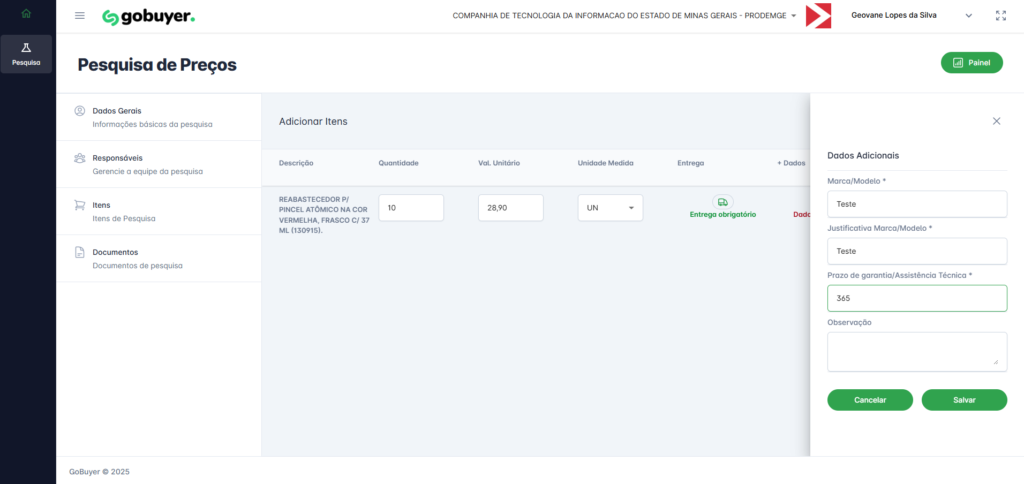Screen dimensions: 1024x484
Task: Click the fullscreen expand icon
Action: 1001,16
